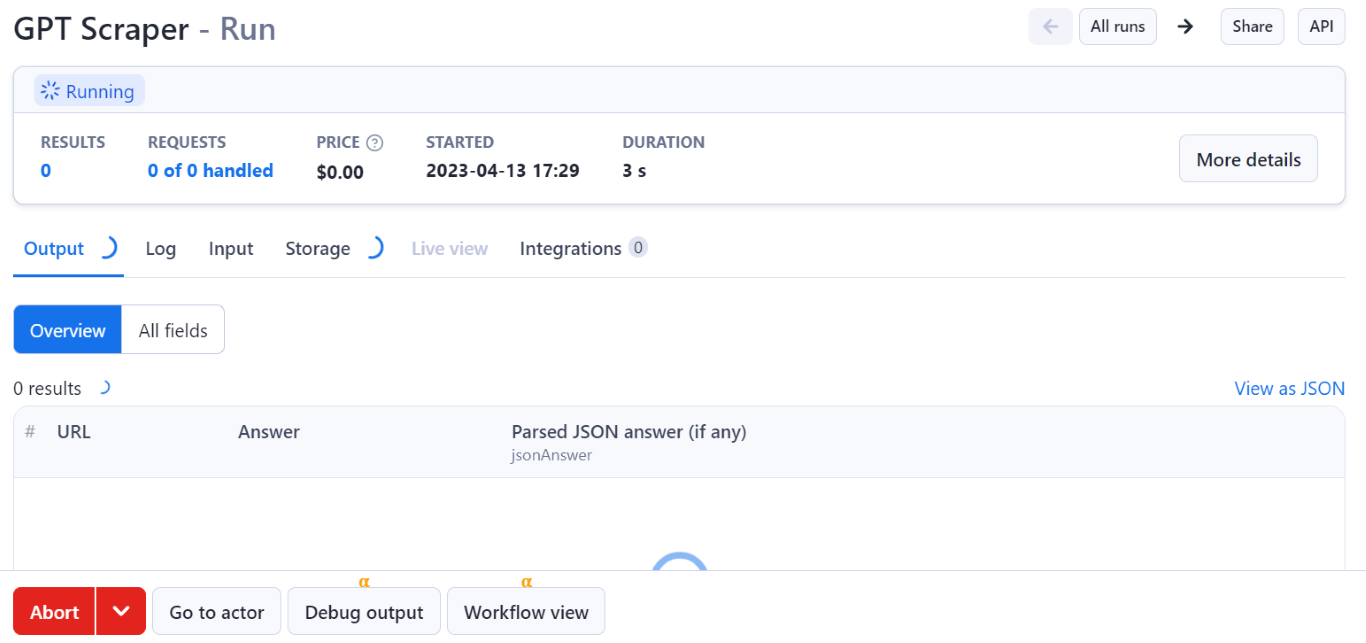Screen dimensions: 1366x643
Task: Click the price value $0.00
Action: [x=340, y=172]
